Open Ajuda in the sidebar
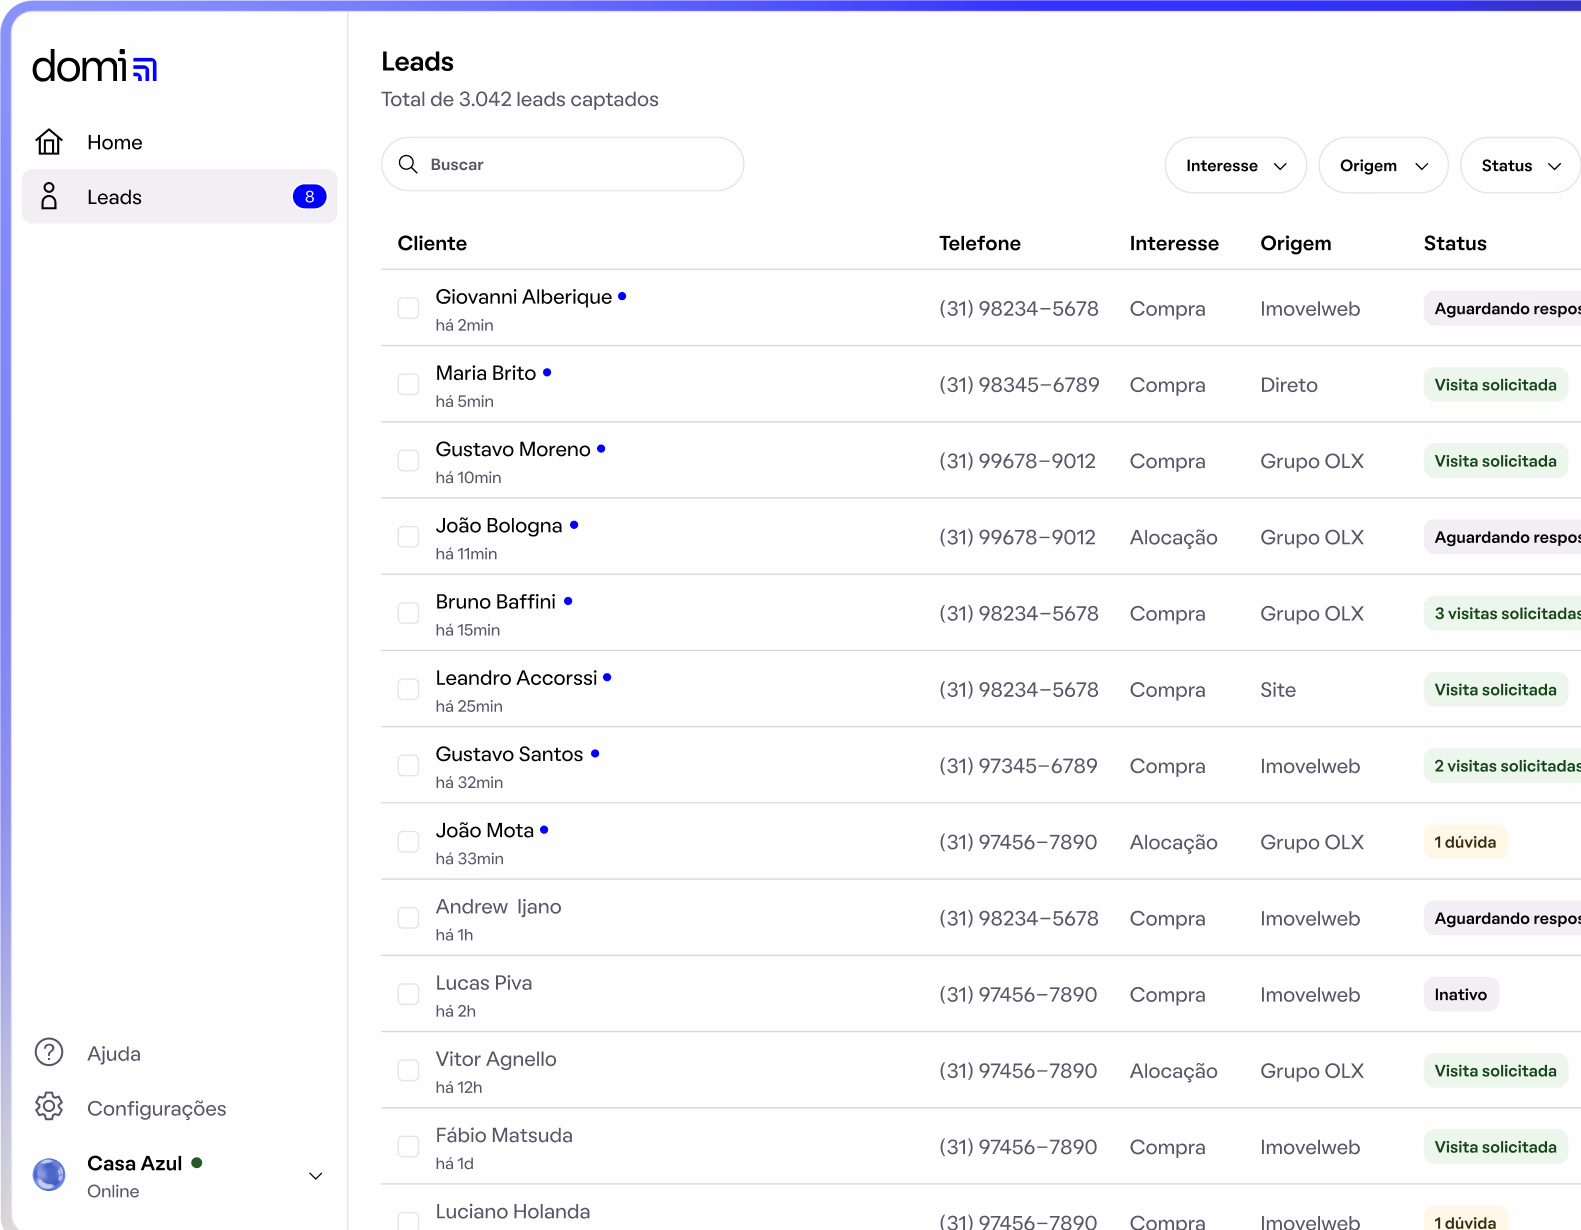1581x1230 pixels. [180, 1053]
